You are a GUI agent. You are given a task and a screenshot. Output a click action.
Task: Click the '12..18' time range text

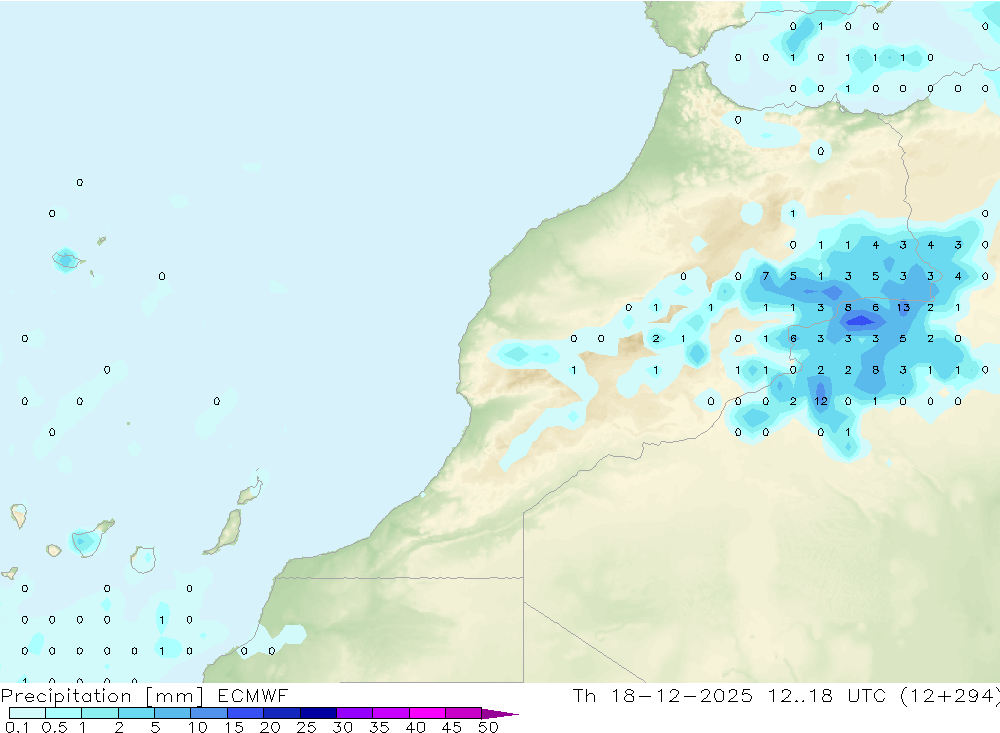tap(800, 695)
